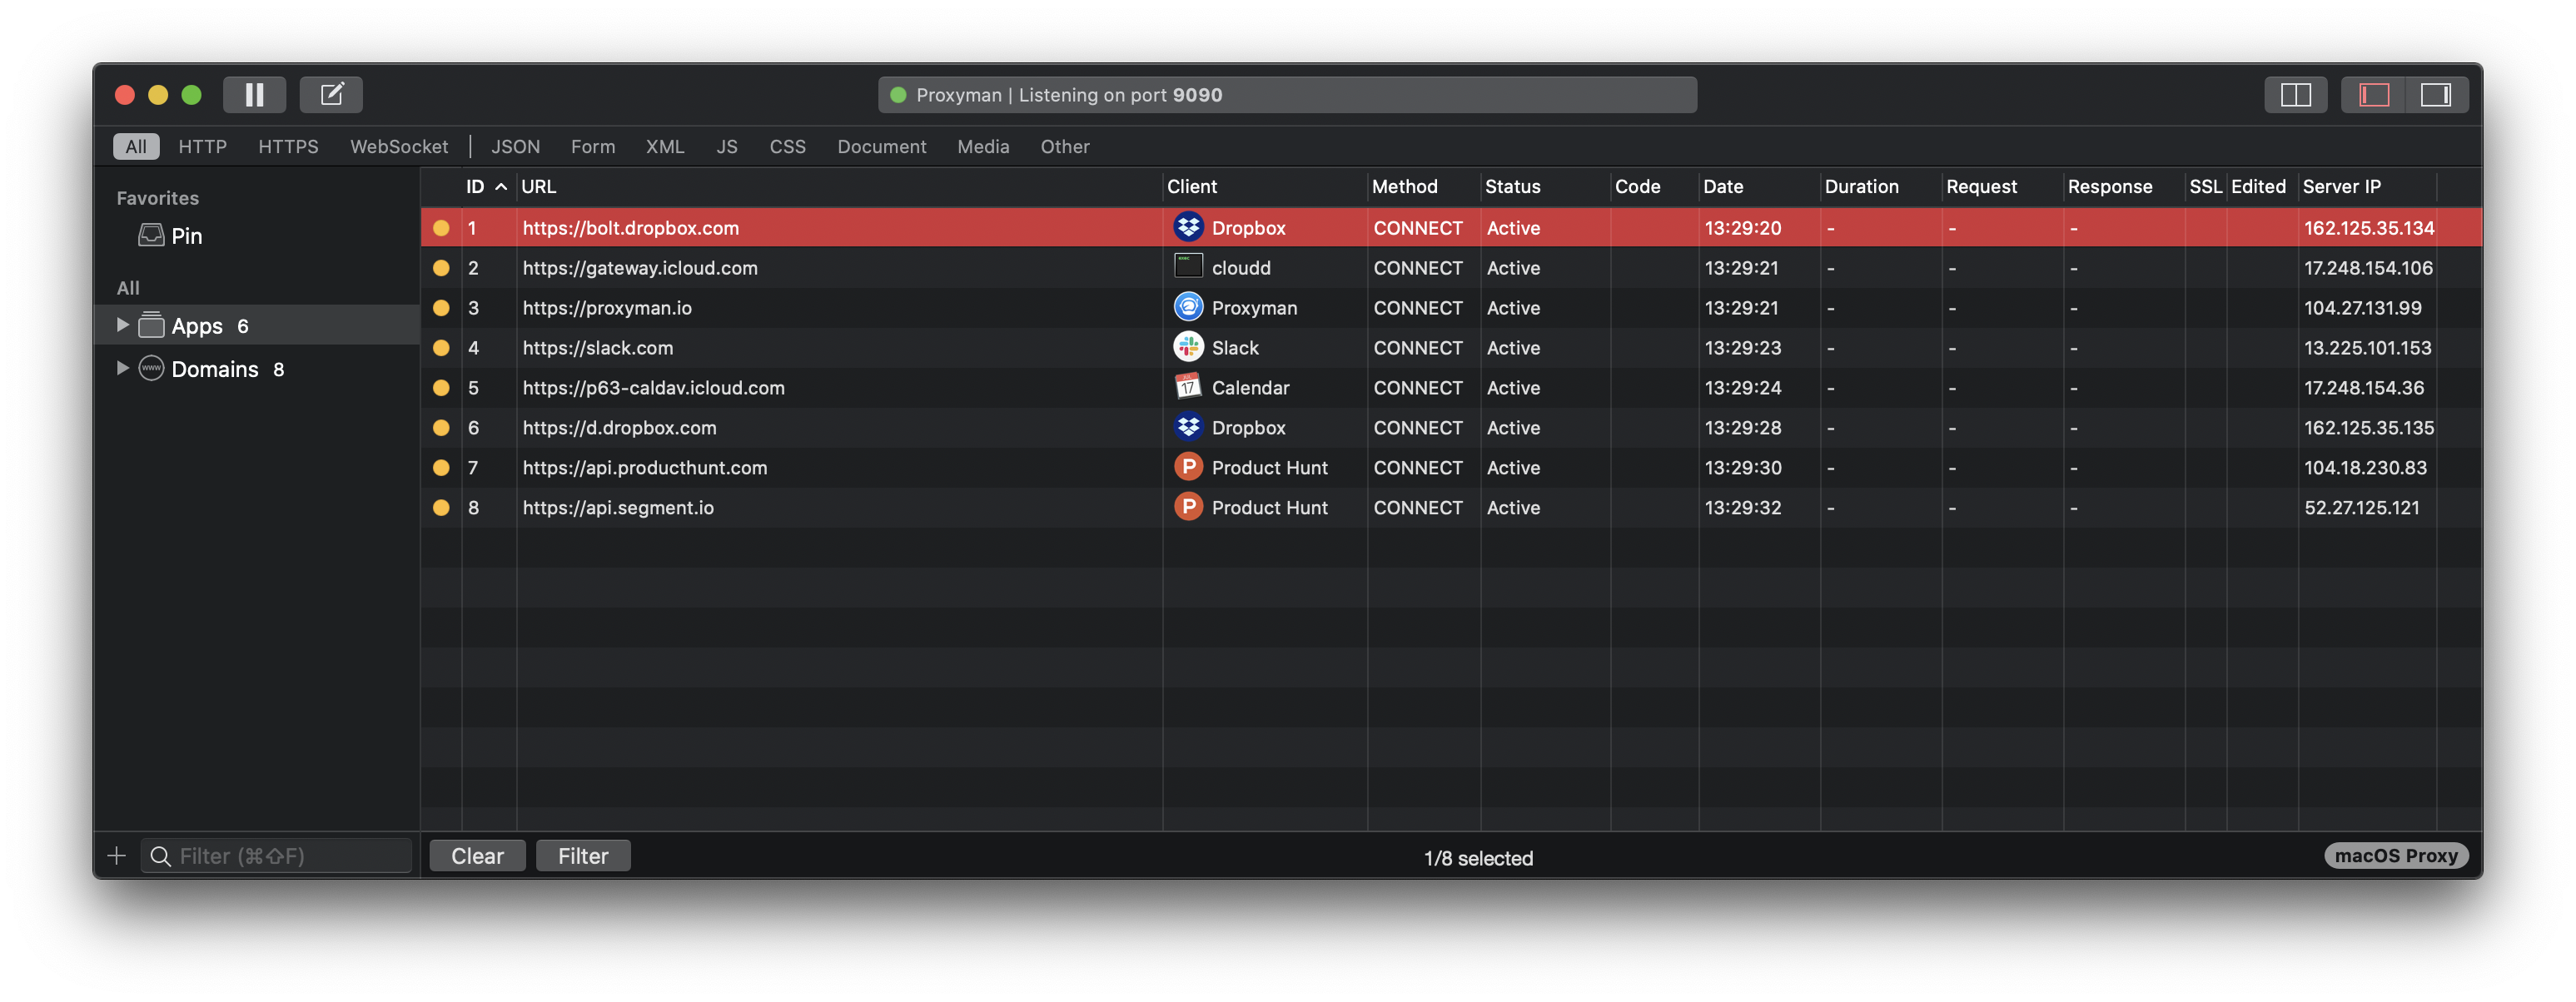Click inside the Filter search field

tap(277, 855)
